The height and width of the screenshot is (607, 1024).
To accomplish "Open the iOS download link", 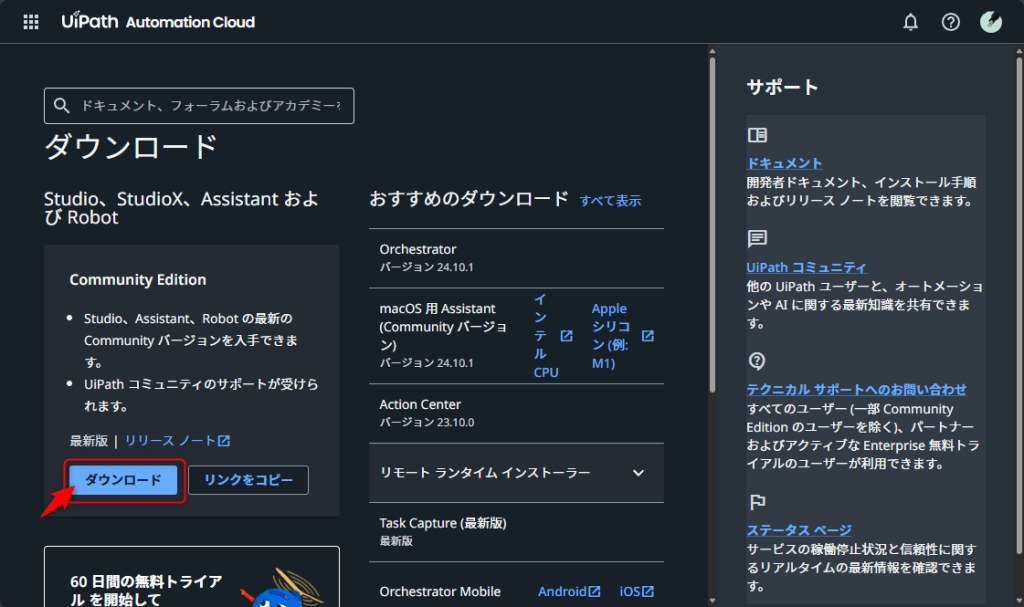I will tap(630, 591).
